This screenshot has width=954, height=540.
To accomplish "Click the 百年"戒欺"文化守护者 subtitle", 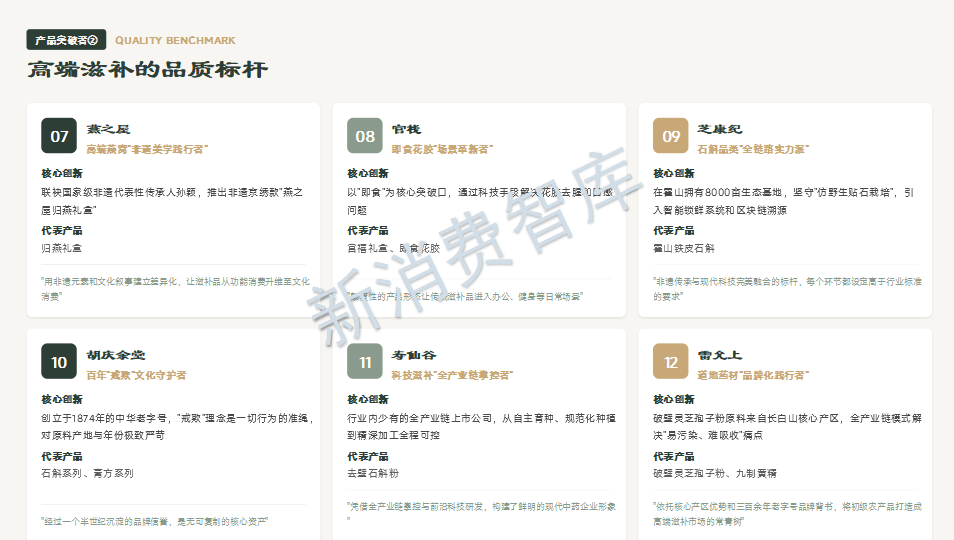I will point(136,375).
